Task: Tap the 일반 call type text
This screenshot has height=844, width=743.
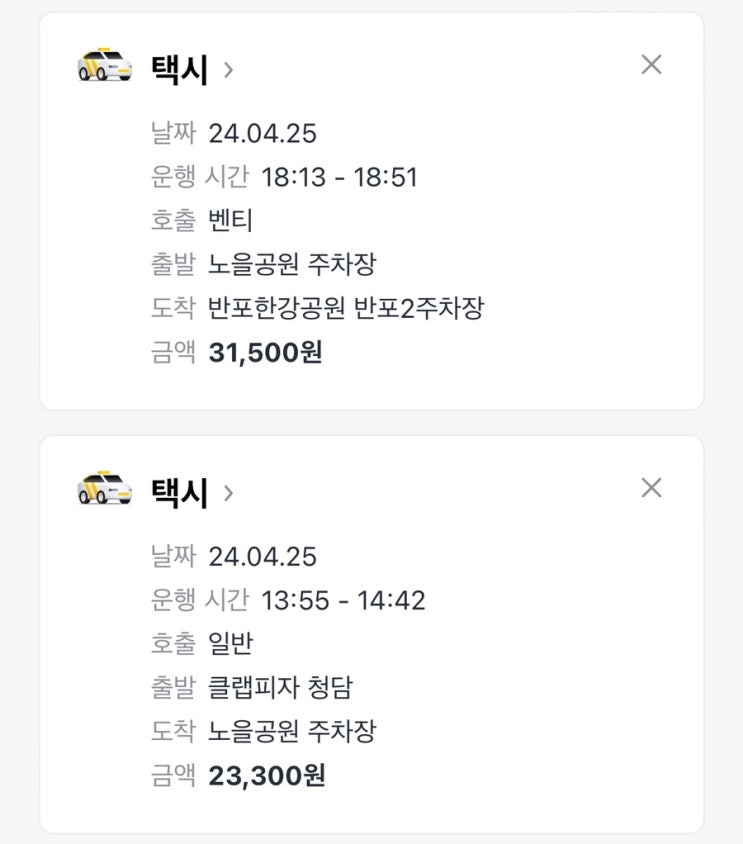Action: [230, 644]
